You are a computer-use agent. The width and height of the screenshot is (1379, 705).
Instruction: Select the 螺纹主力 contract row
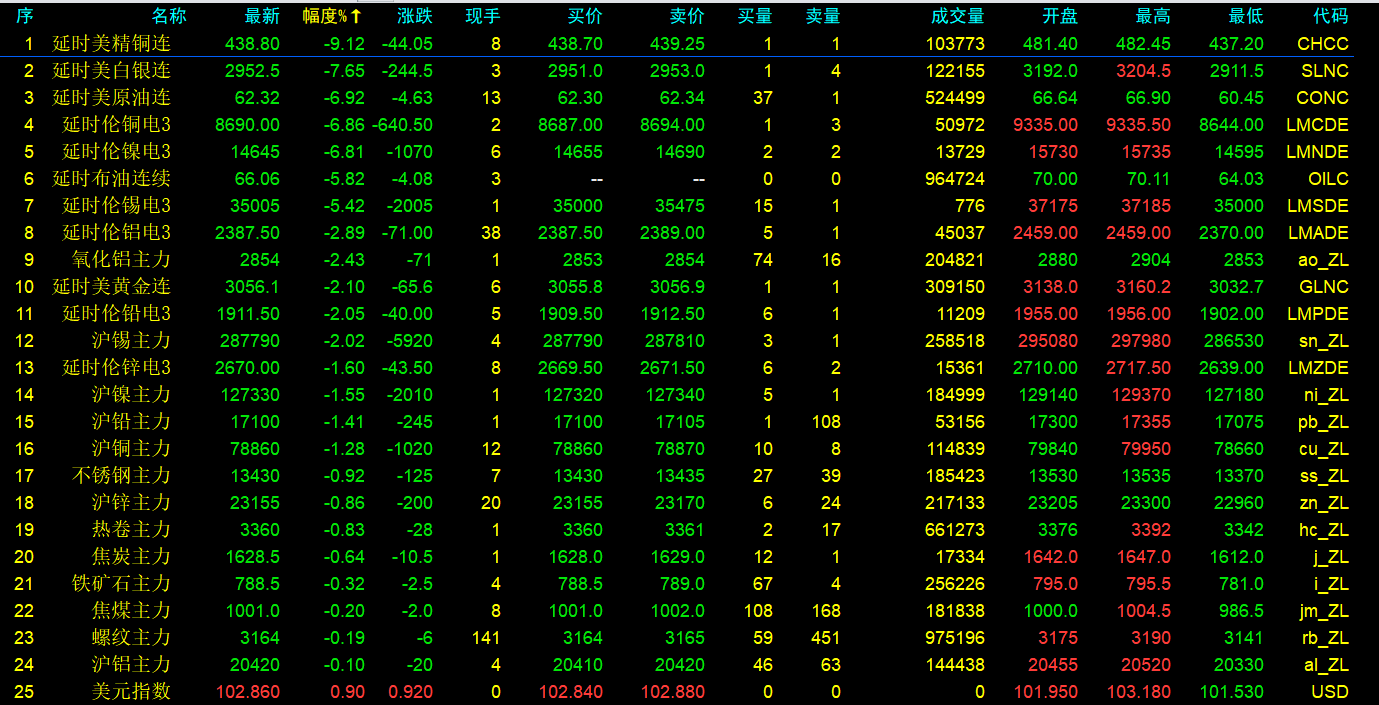131,638
